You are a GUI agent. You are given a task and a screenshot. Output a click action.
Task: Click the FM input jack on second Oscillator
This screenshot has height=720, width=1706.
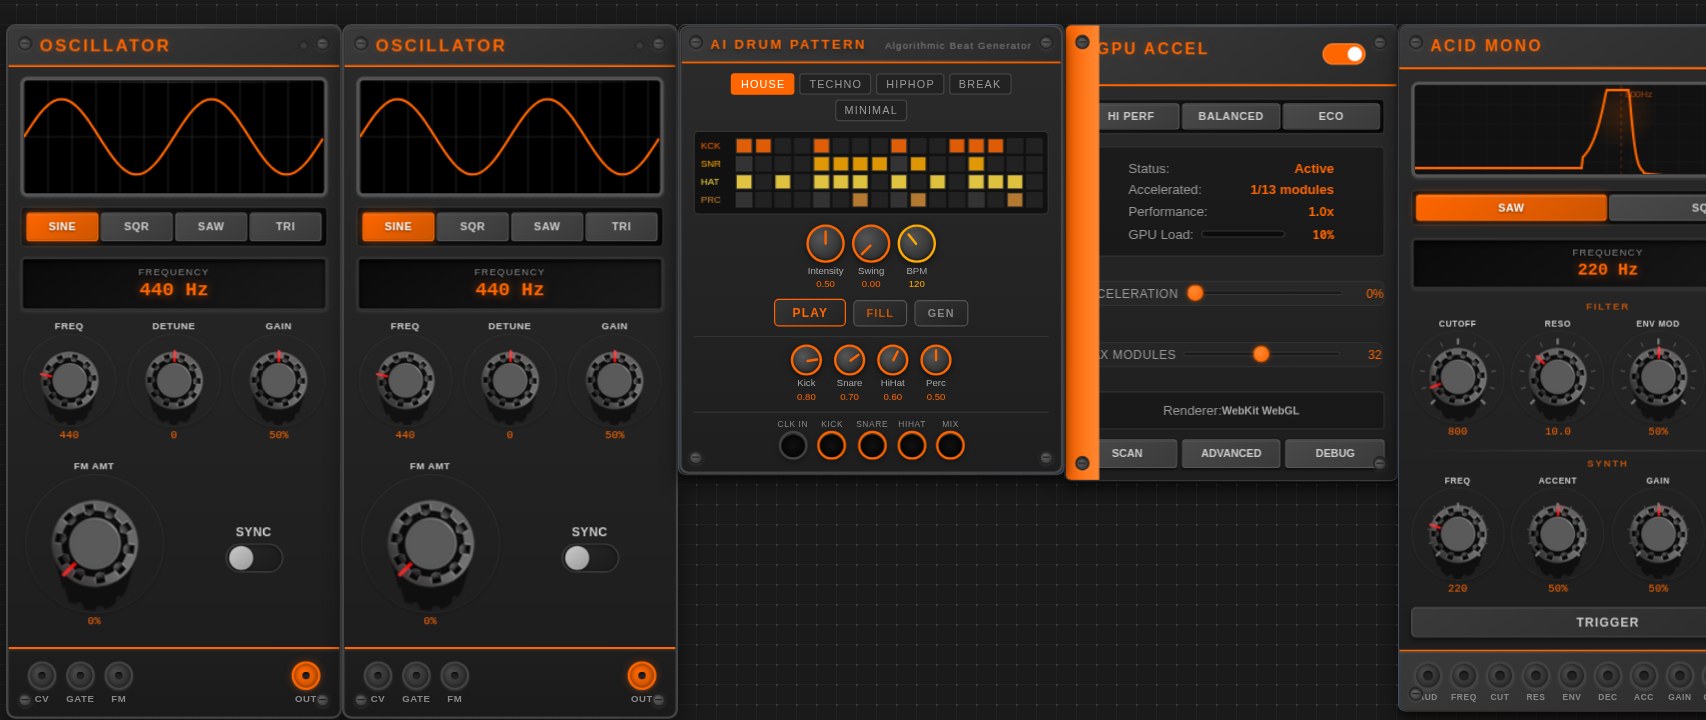coord(454,676)
